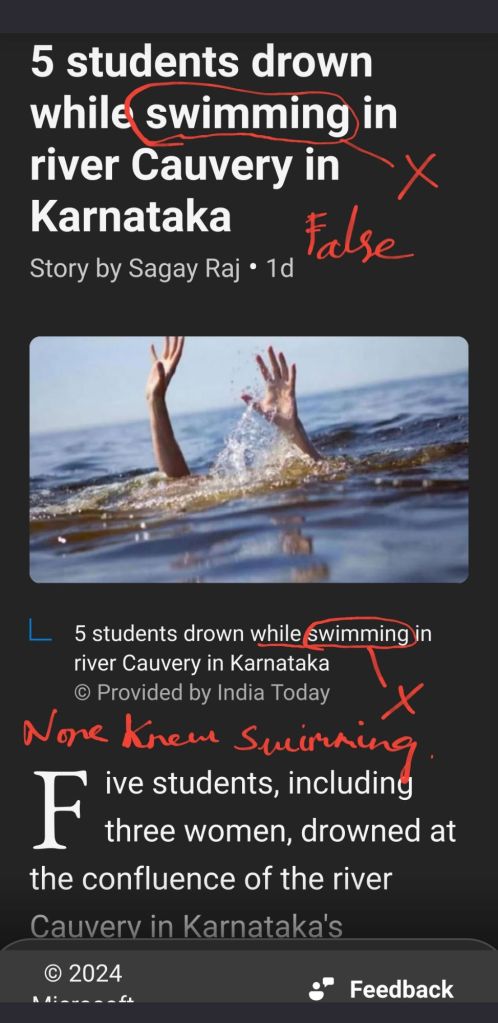Tap the blue caption corner marker icon

[x=40, y=631]
